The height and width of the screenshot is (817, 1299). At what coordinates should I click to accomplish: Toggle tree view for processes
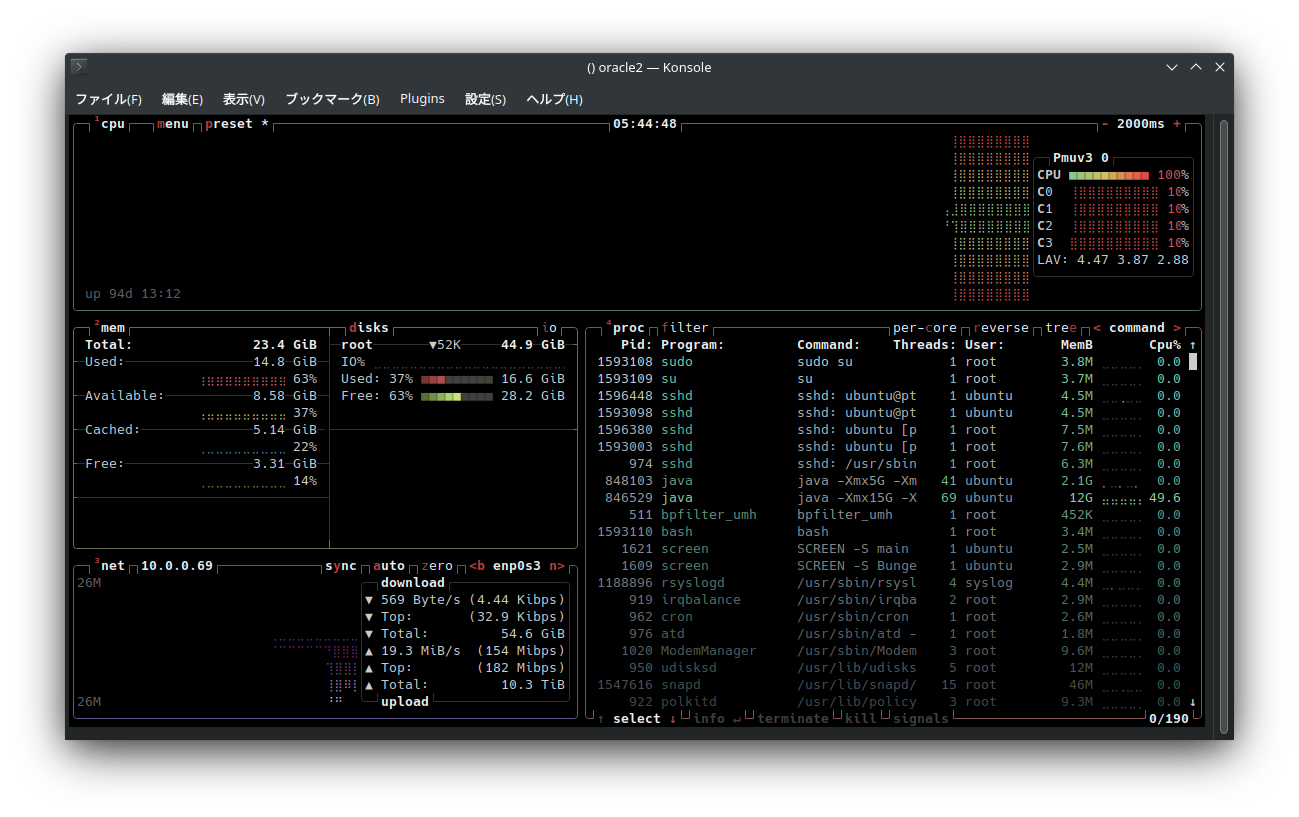point(1060,328)
